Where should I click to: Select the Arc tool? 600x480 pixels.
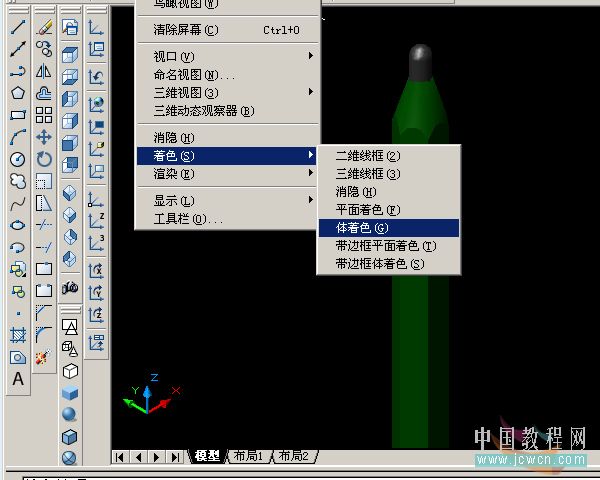(x=18, y=137)
